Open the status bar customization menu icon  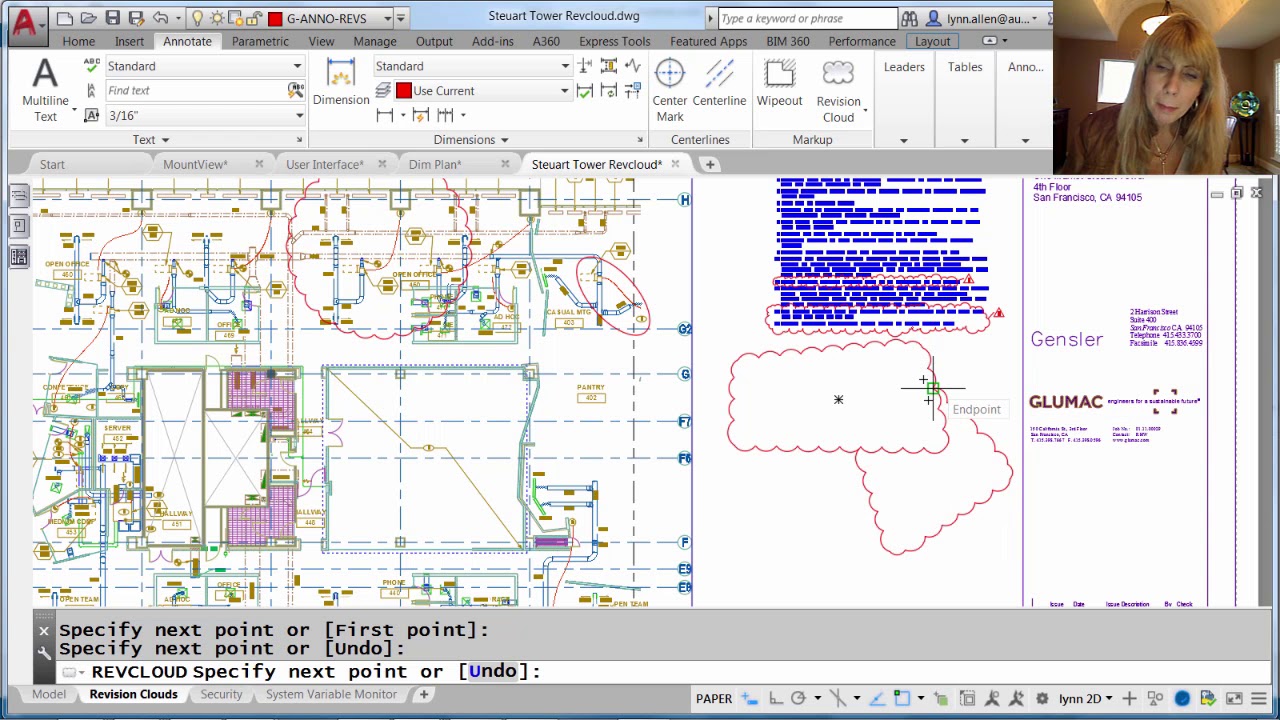[1258, 698]
